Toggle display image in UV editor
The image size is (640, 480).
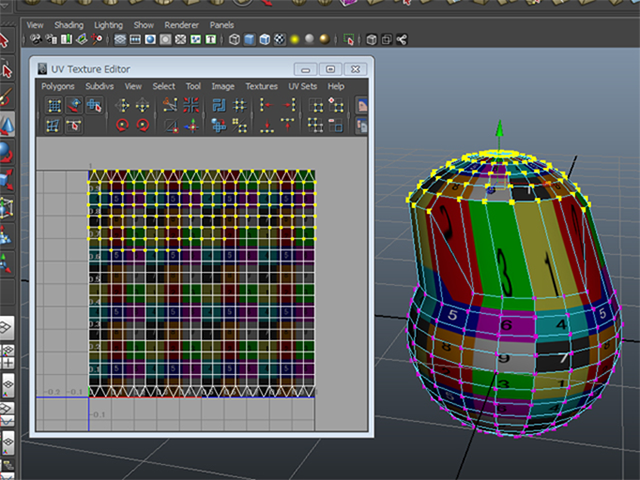362,106
